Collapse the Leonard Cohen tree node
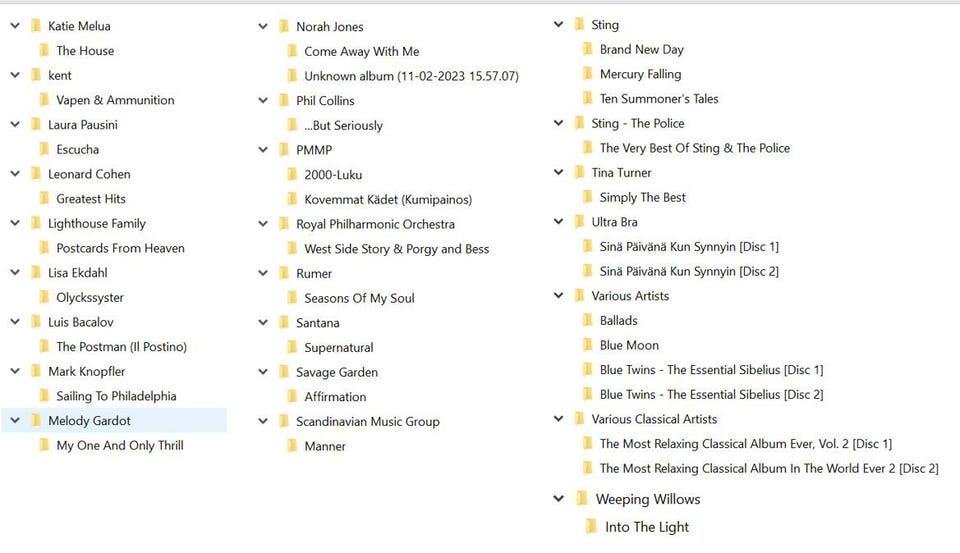Image resolution: width=960 pixels, height=553 pixels. (15, 174)
